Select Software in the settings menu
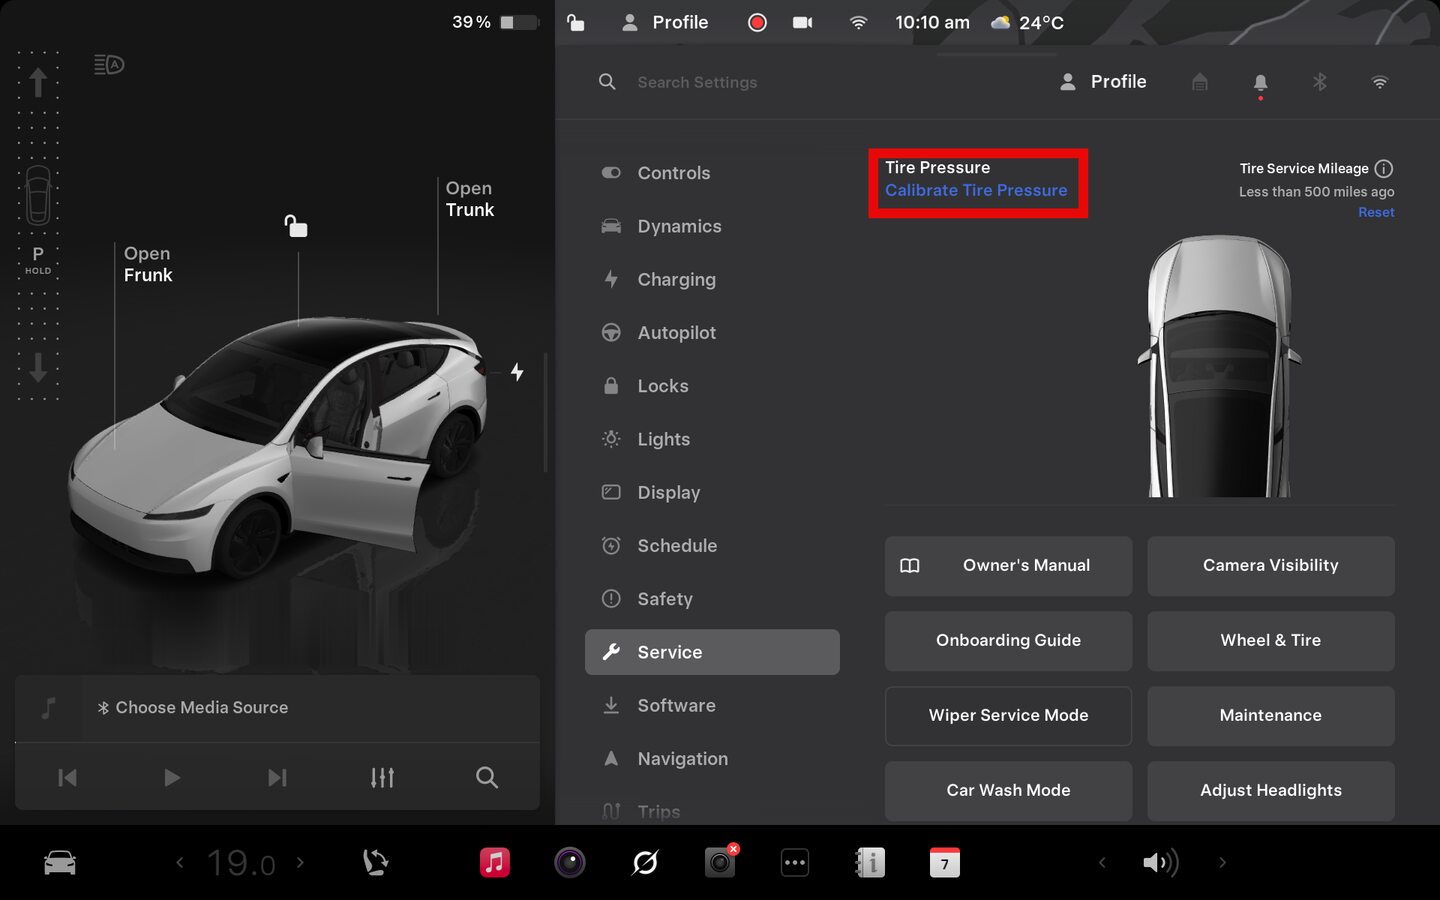The image size is (1440, 900). 676,705
